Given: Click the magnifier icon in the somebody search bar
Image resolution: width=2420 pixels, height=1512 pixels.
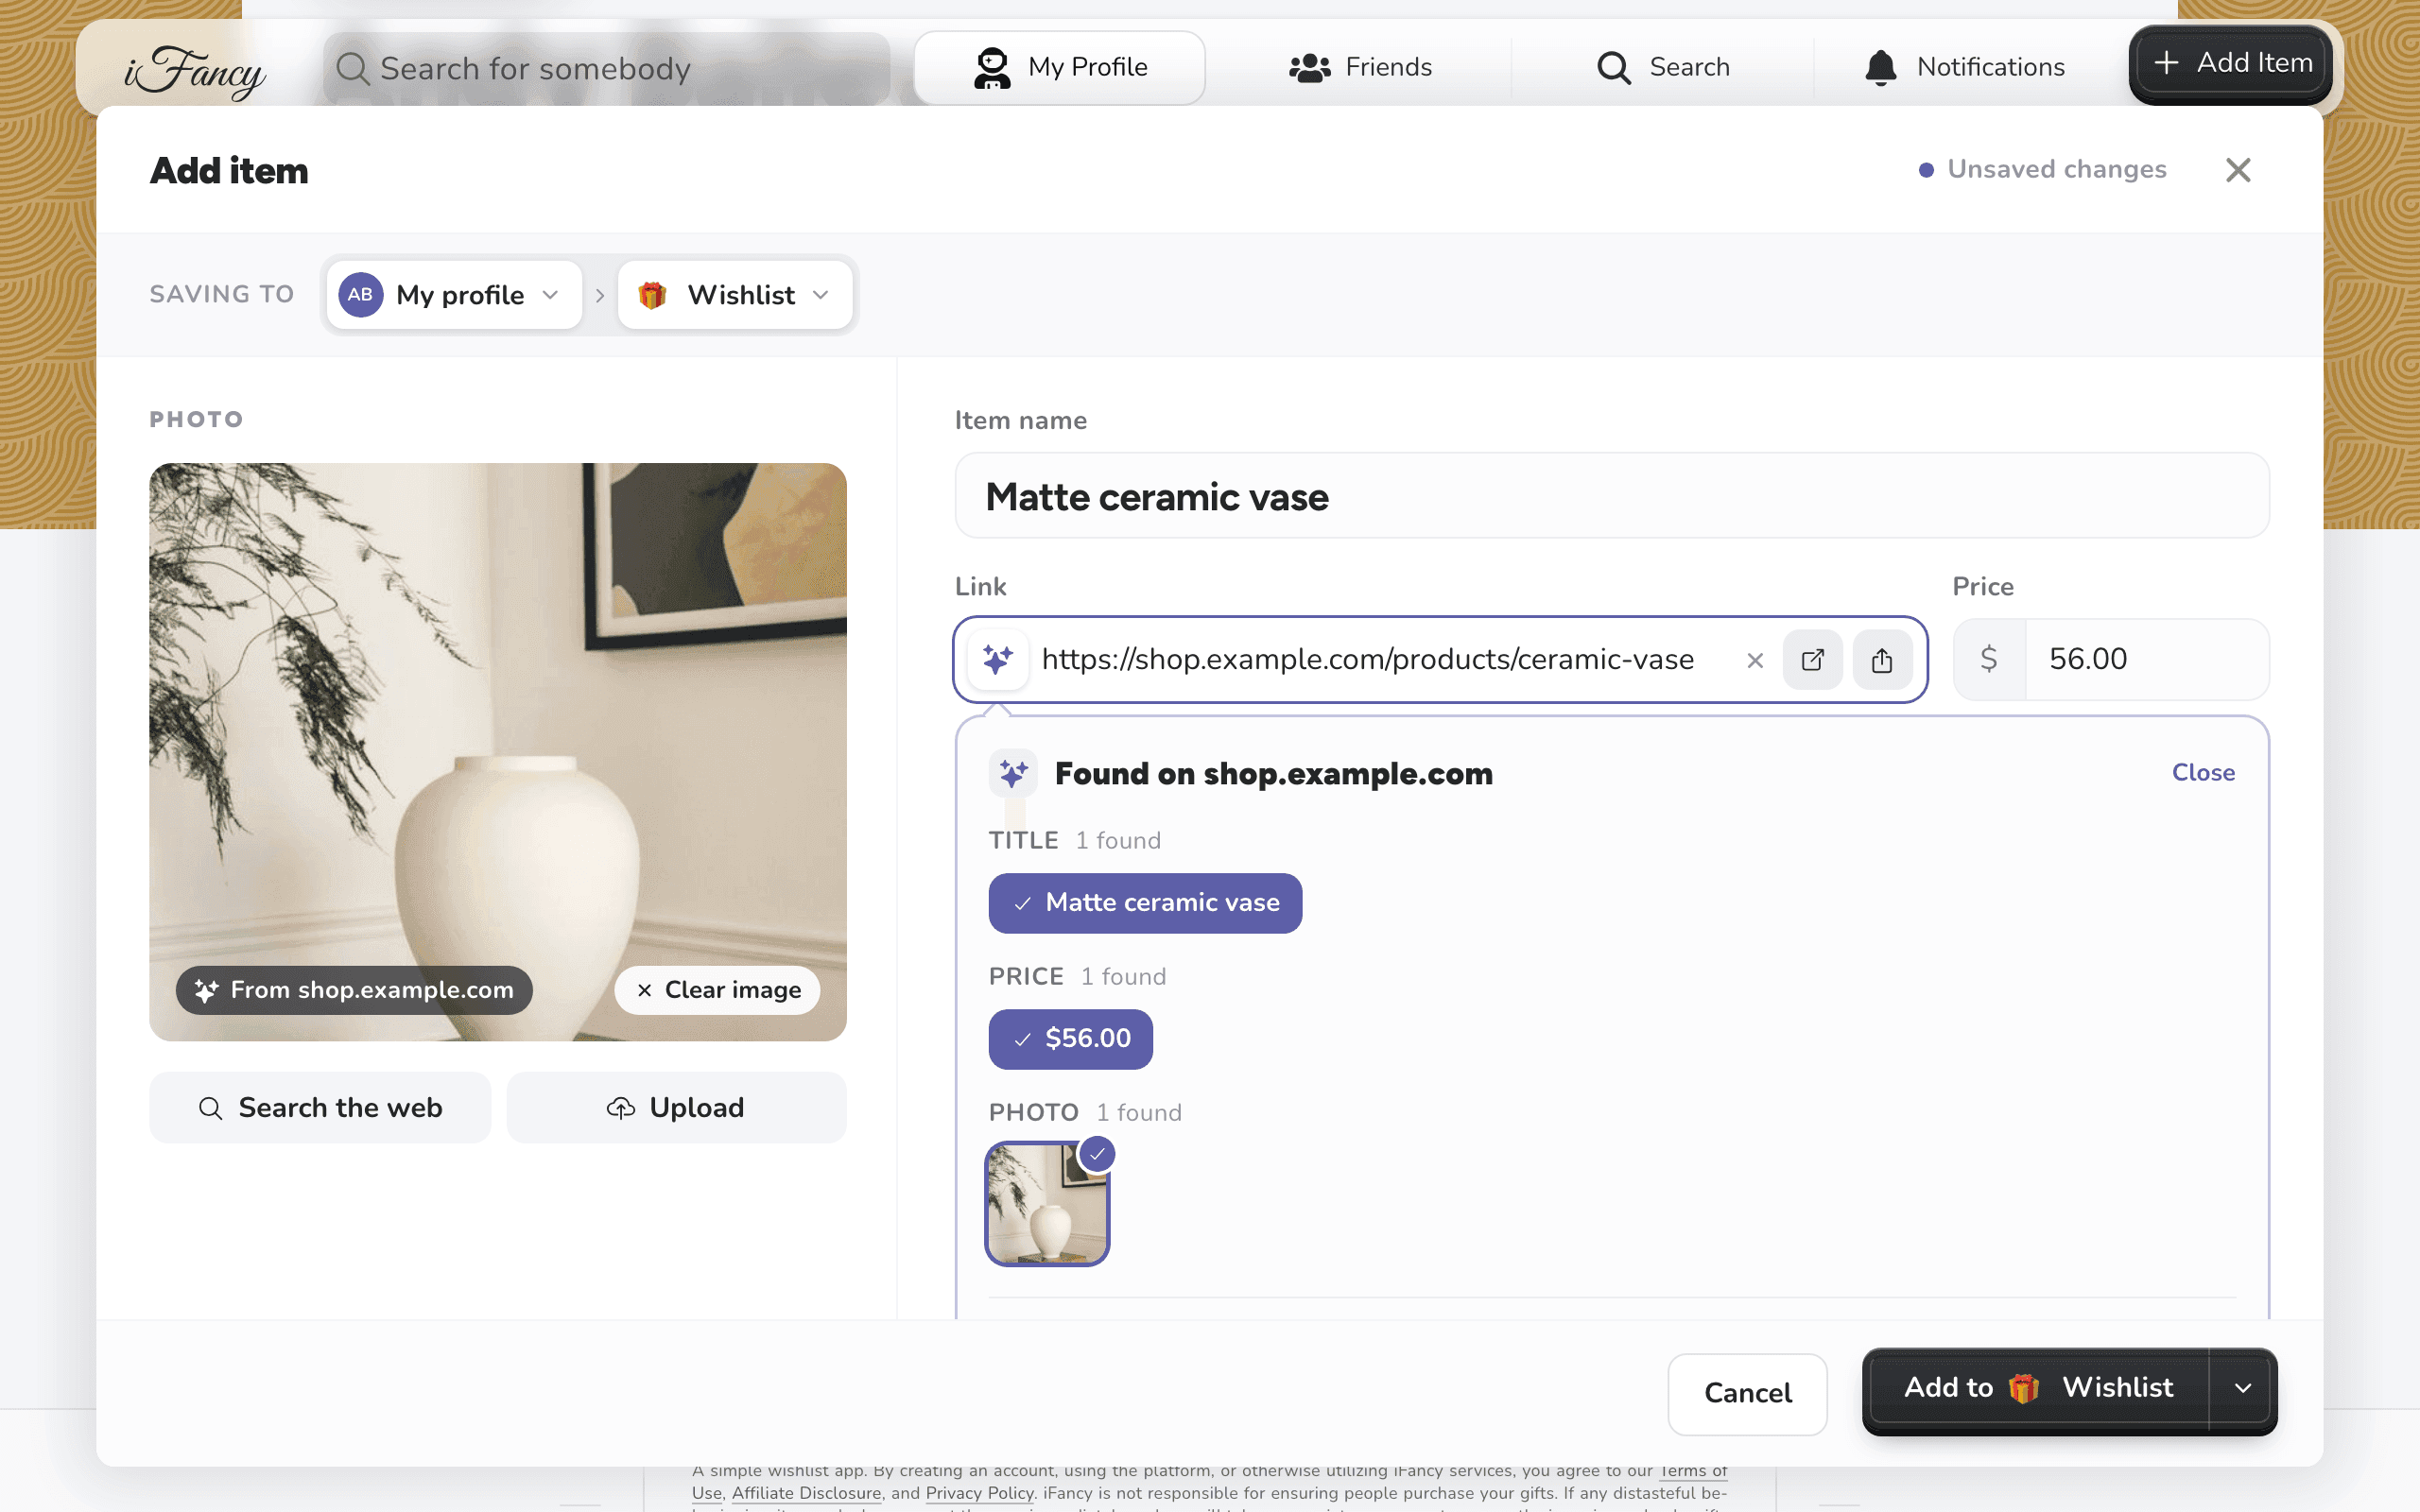Looking at the screenshot, I should click(352, 68).
